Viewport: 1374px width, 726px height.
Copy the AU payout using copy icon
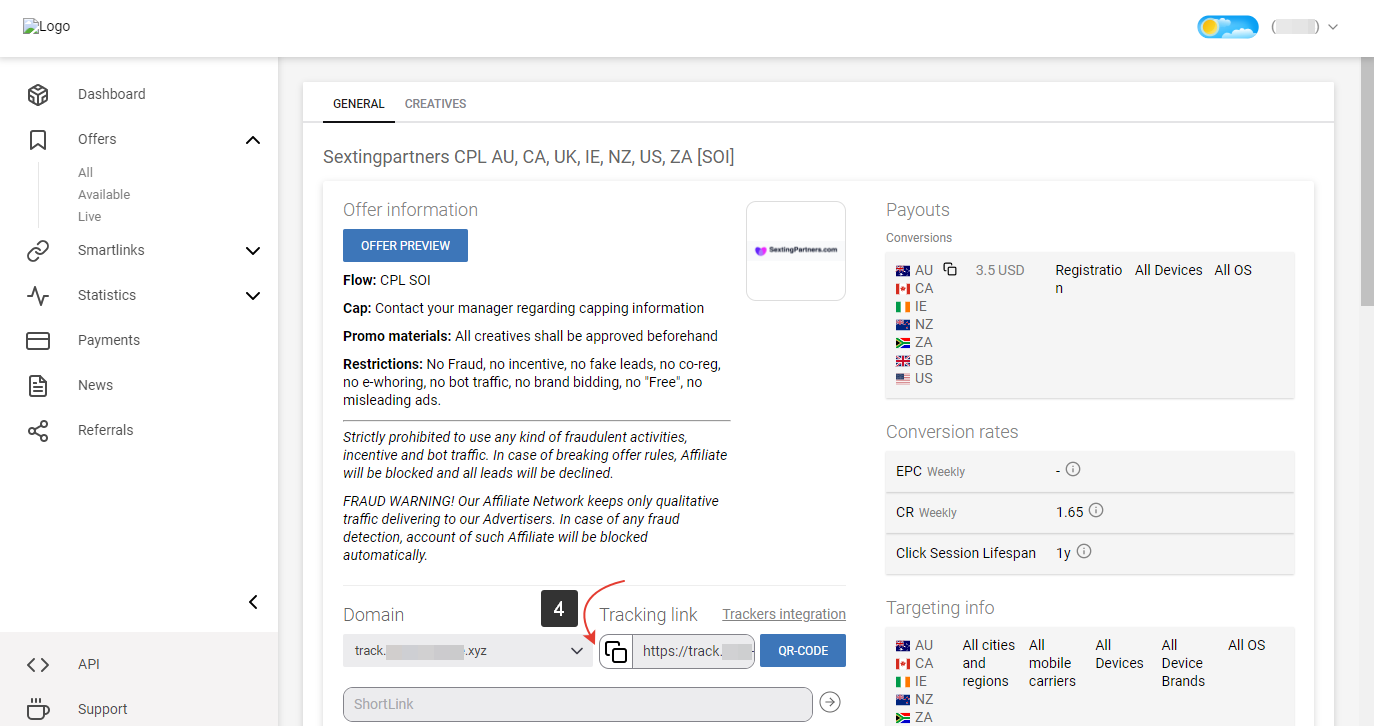pos(950,270)
